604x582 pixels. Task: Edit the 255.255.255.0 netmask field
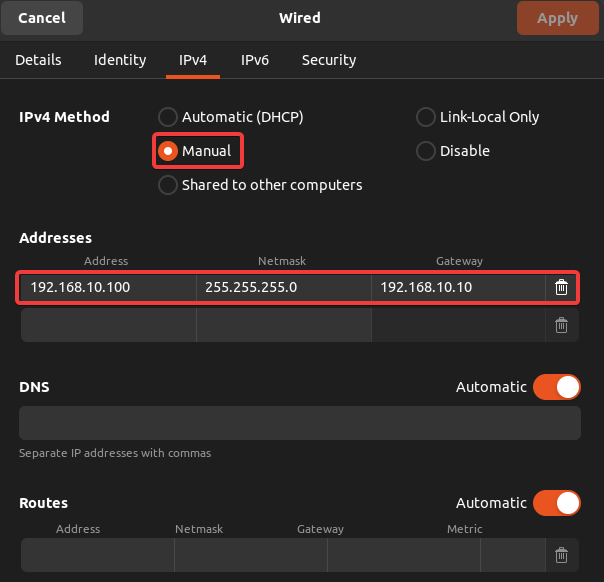tap(283, 288)
